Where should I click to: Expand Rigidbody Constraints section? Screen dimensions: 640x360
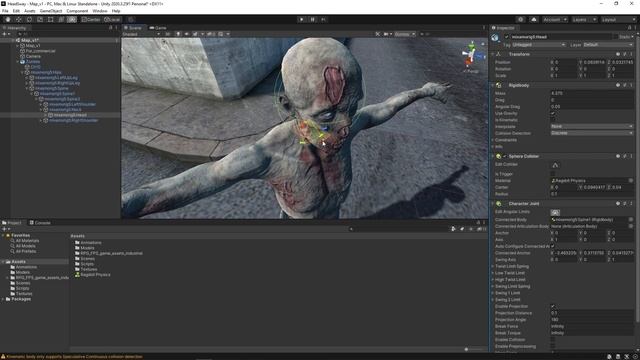(493, 140)
